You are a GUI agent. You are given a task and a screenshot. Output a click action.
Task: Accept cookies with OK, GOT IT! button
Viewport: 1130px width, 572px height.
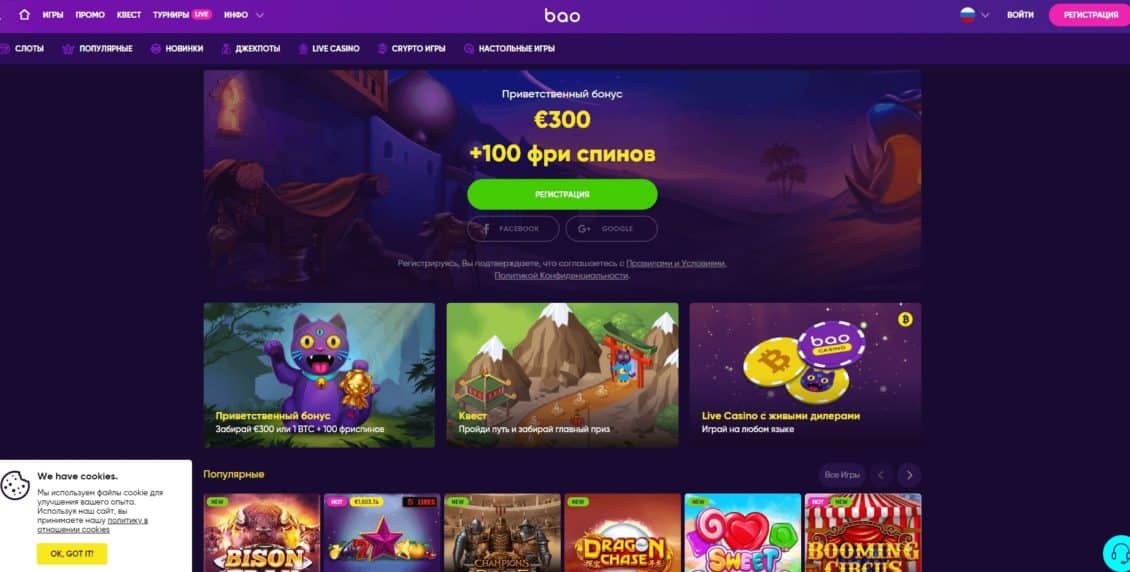72,553
